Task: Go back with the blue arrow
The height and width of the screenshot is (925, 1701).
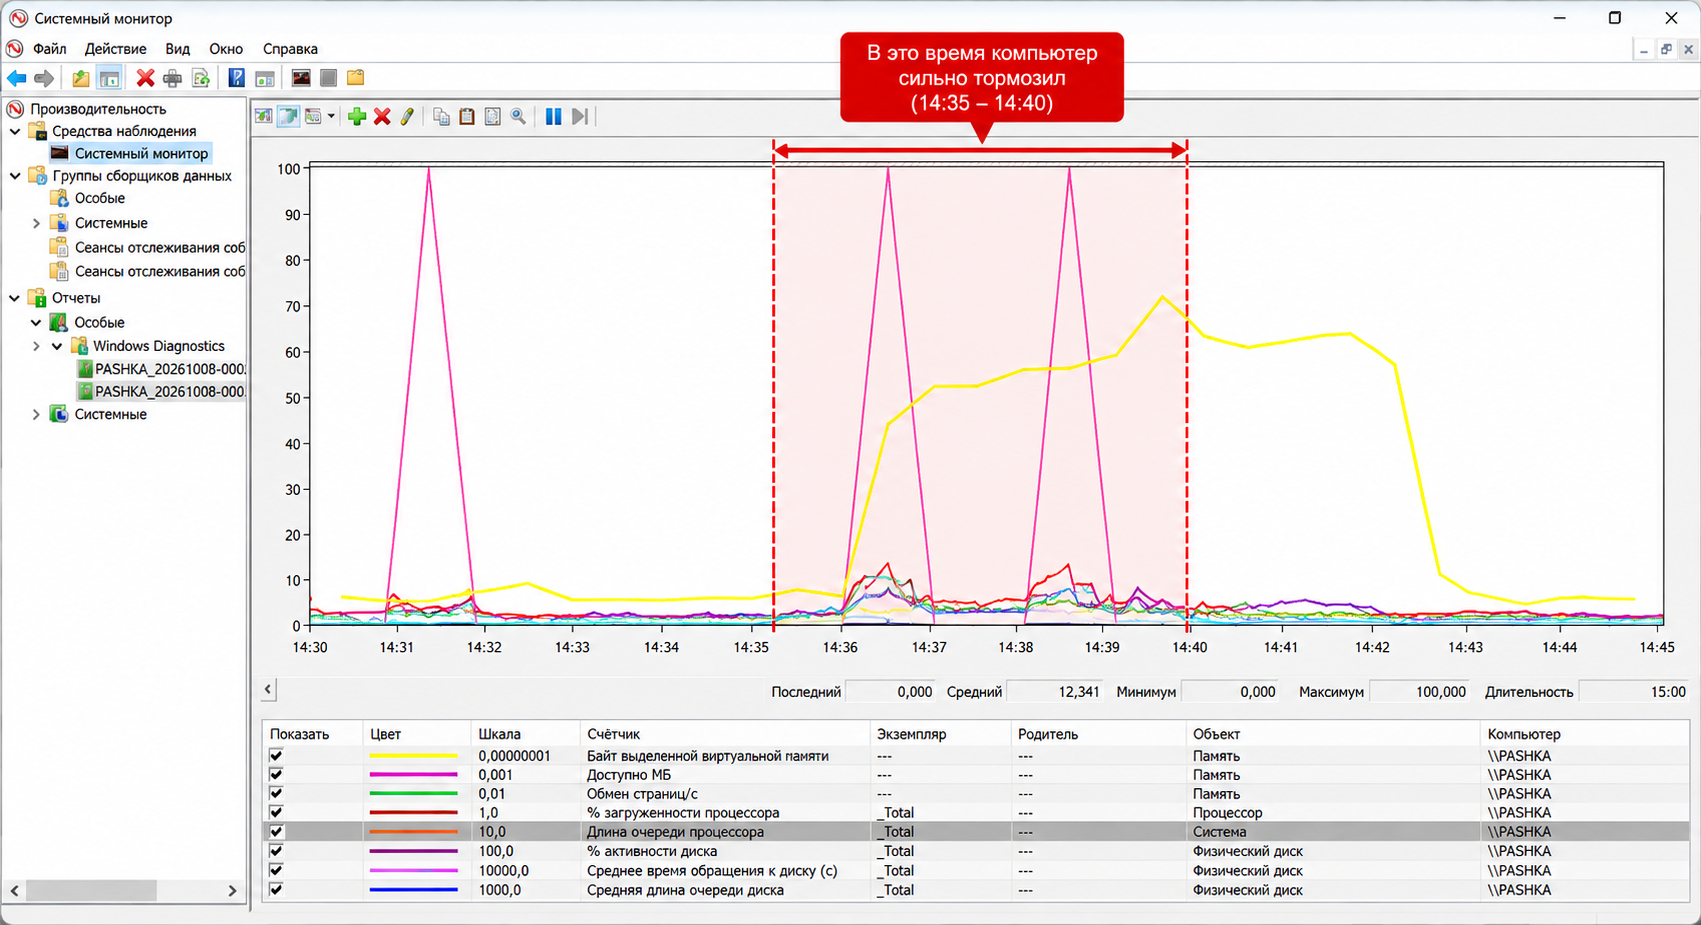Action: pos(17,78)
